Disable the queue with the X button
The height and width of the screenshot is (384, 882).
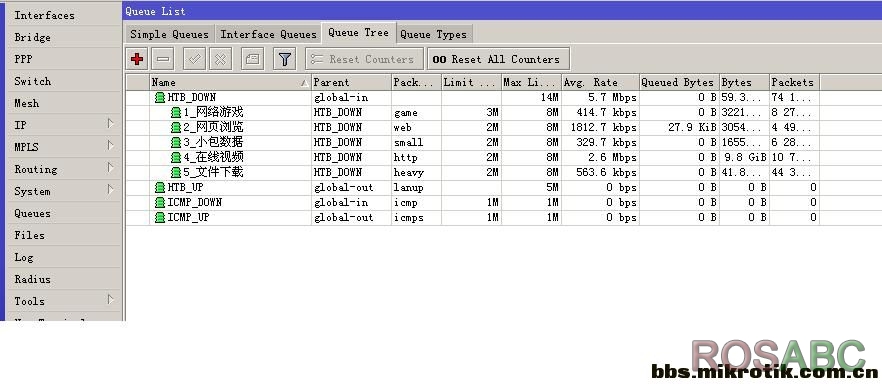[x=220, y=59]
